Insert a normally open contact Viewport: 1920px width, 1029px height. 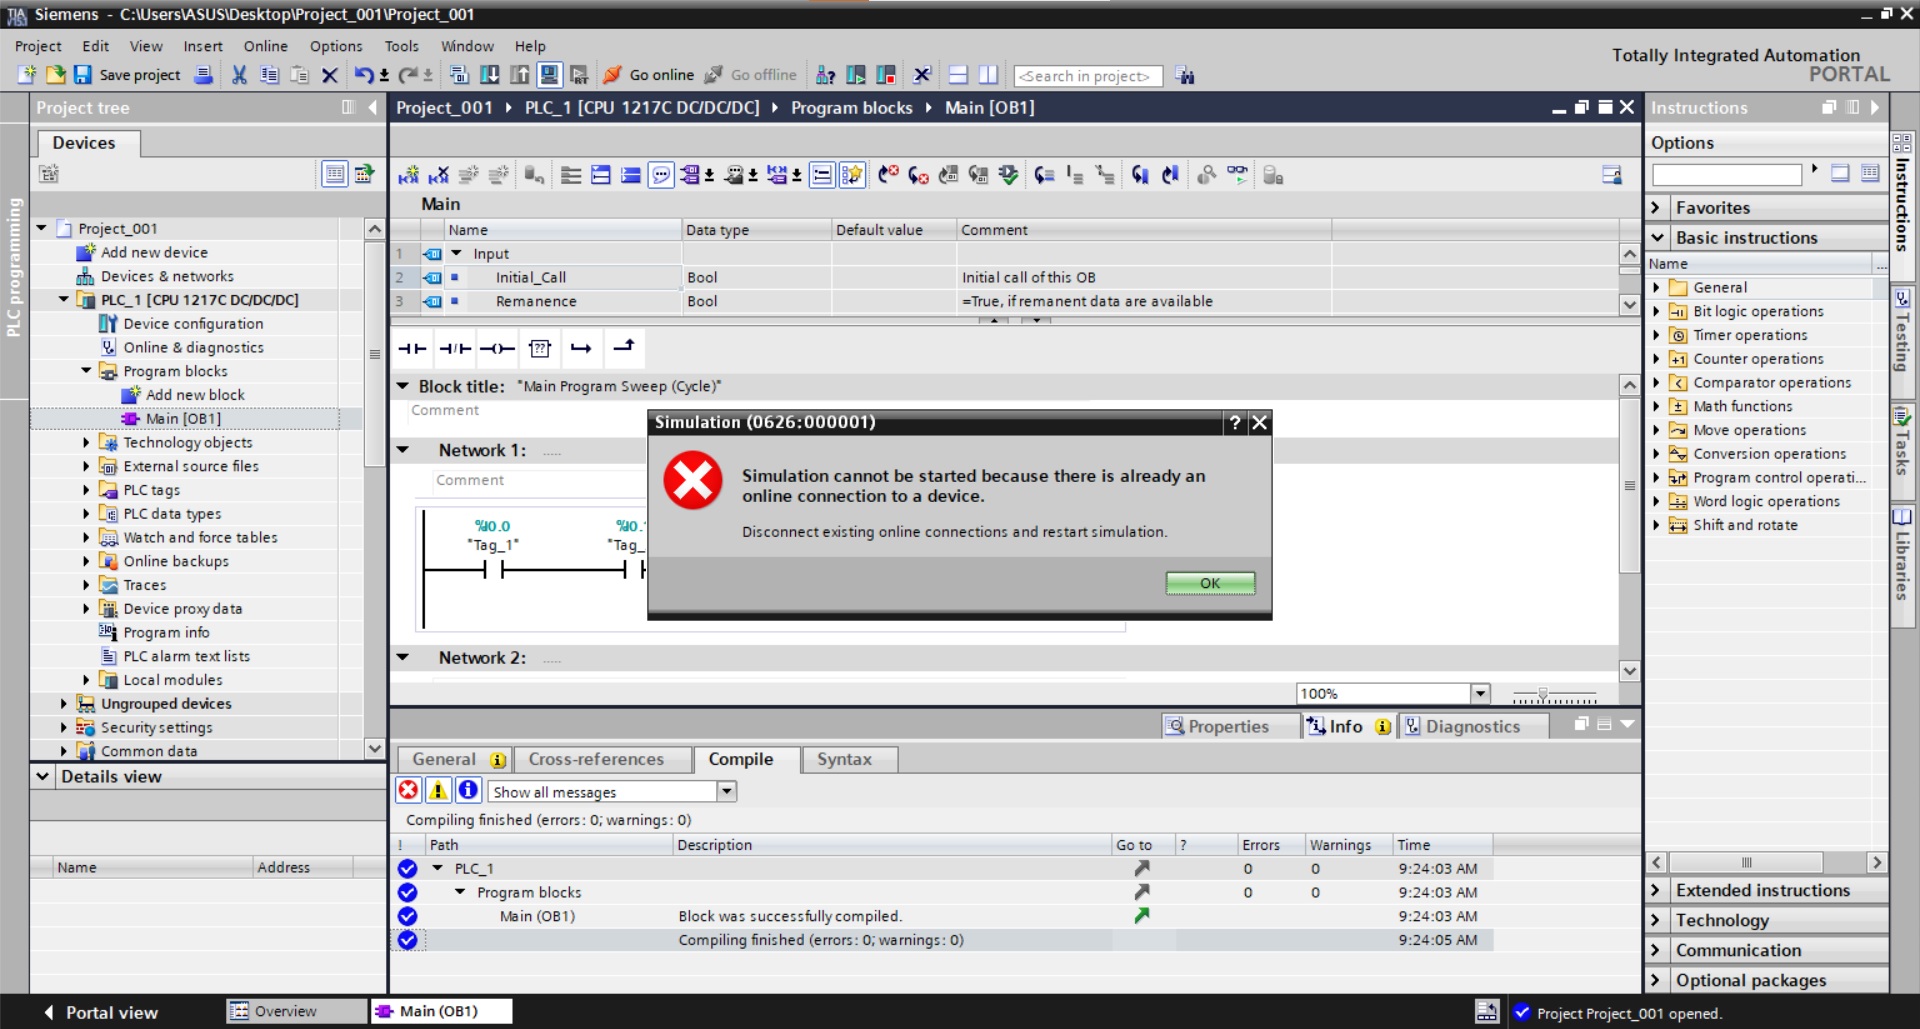[412, 348]
